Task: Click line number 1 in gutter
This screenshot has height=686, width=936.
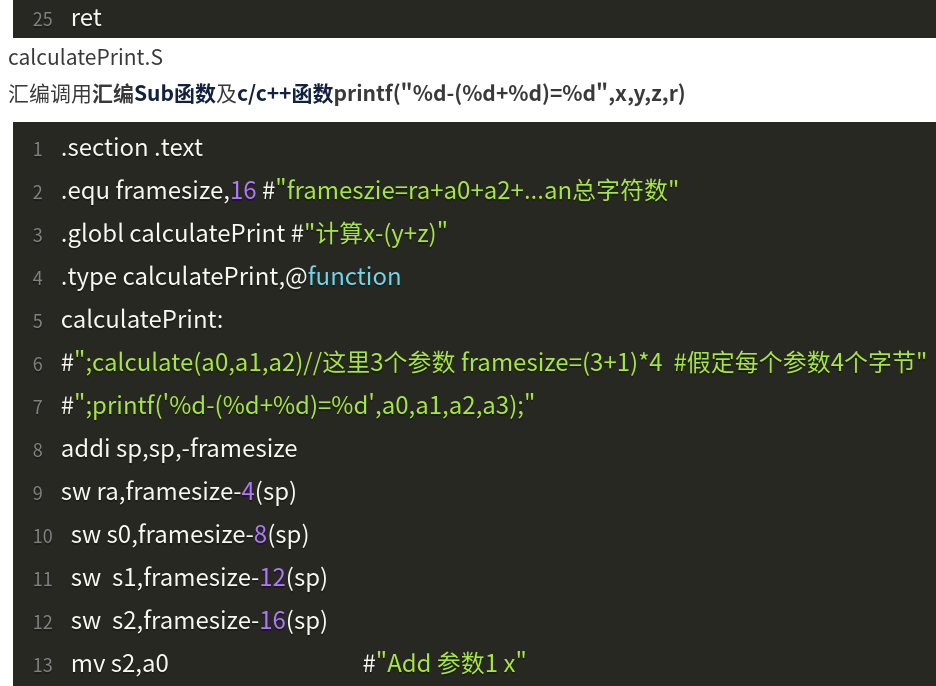Action: click(37, 149)
